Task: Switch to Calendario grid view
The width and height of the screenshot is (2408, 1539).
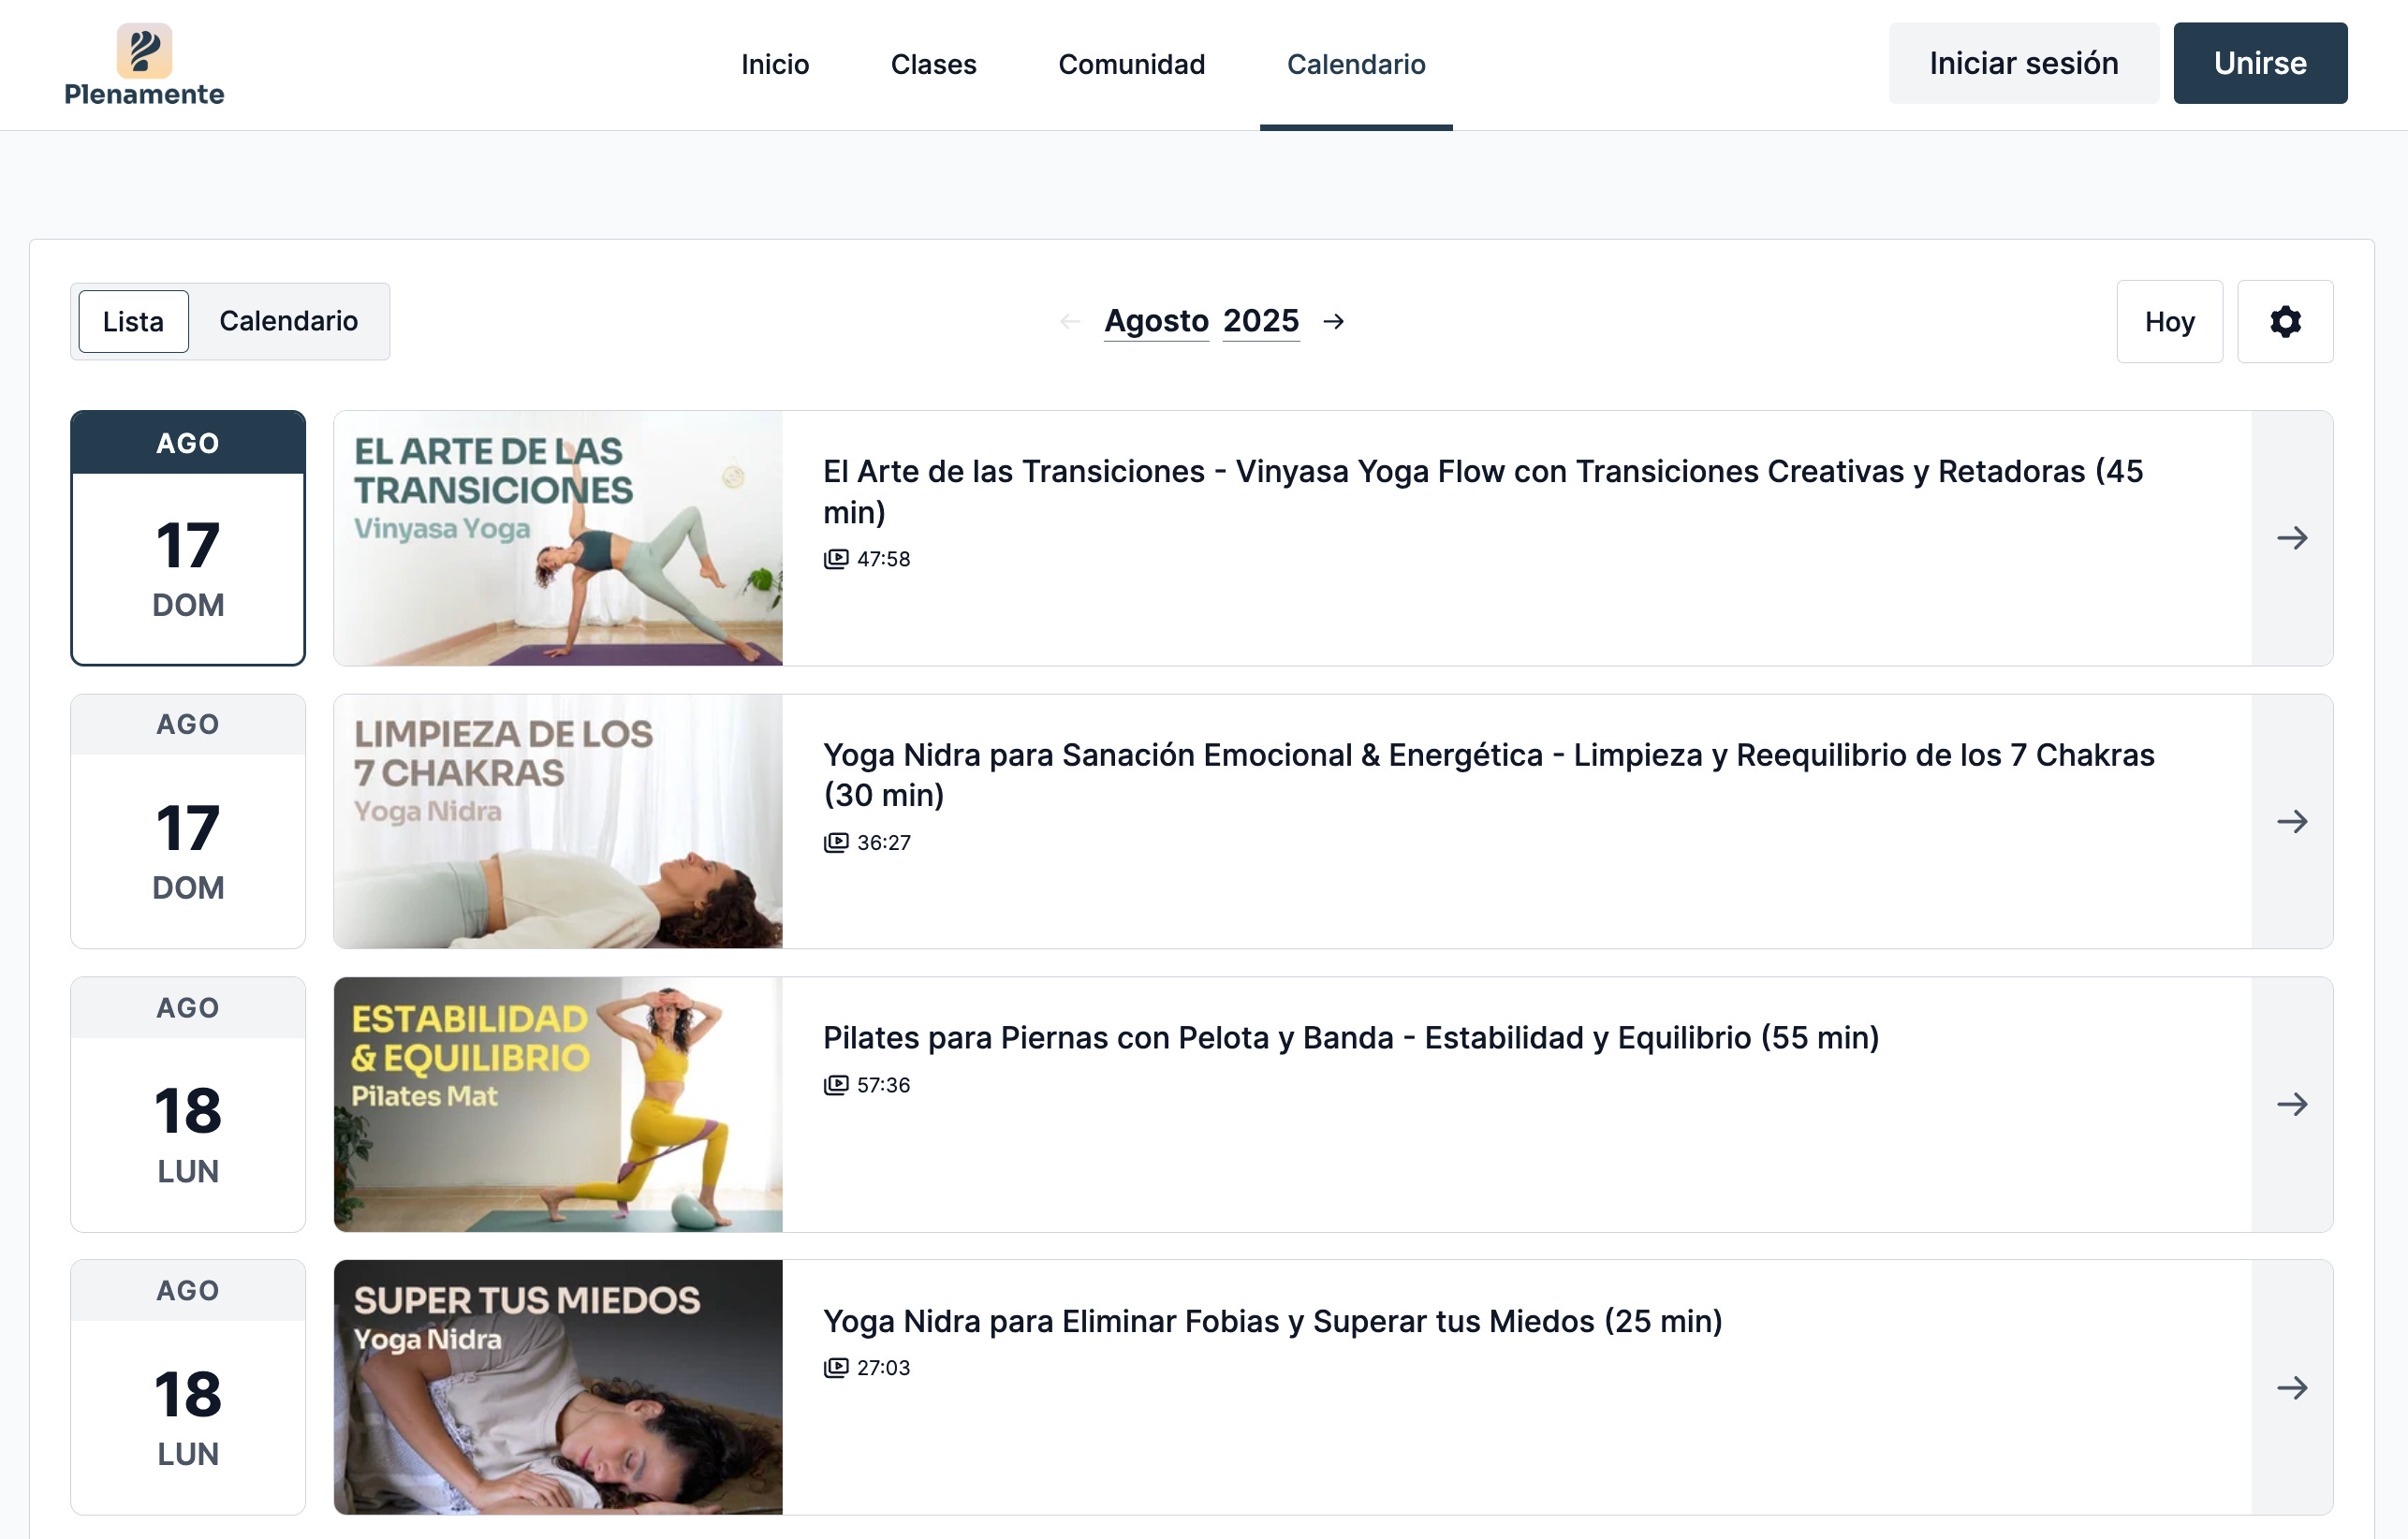Action: pos(288,322)
